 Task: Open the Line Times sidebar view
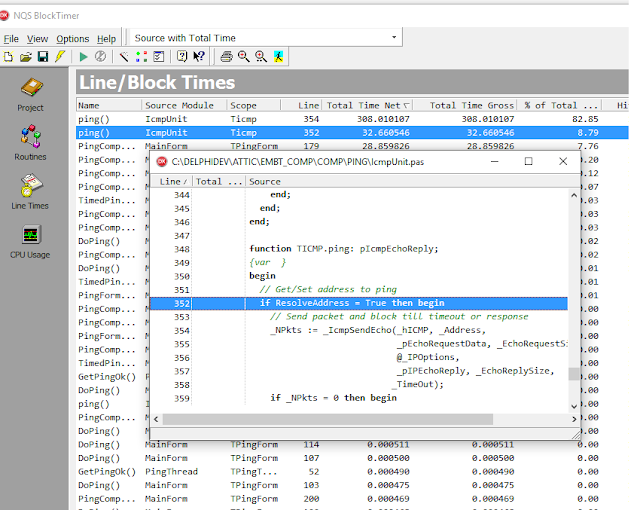(30, 192)
